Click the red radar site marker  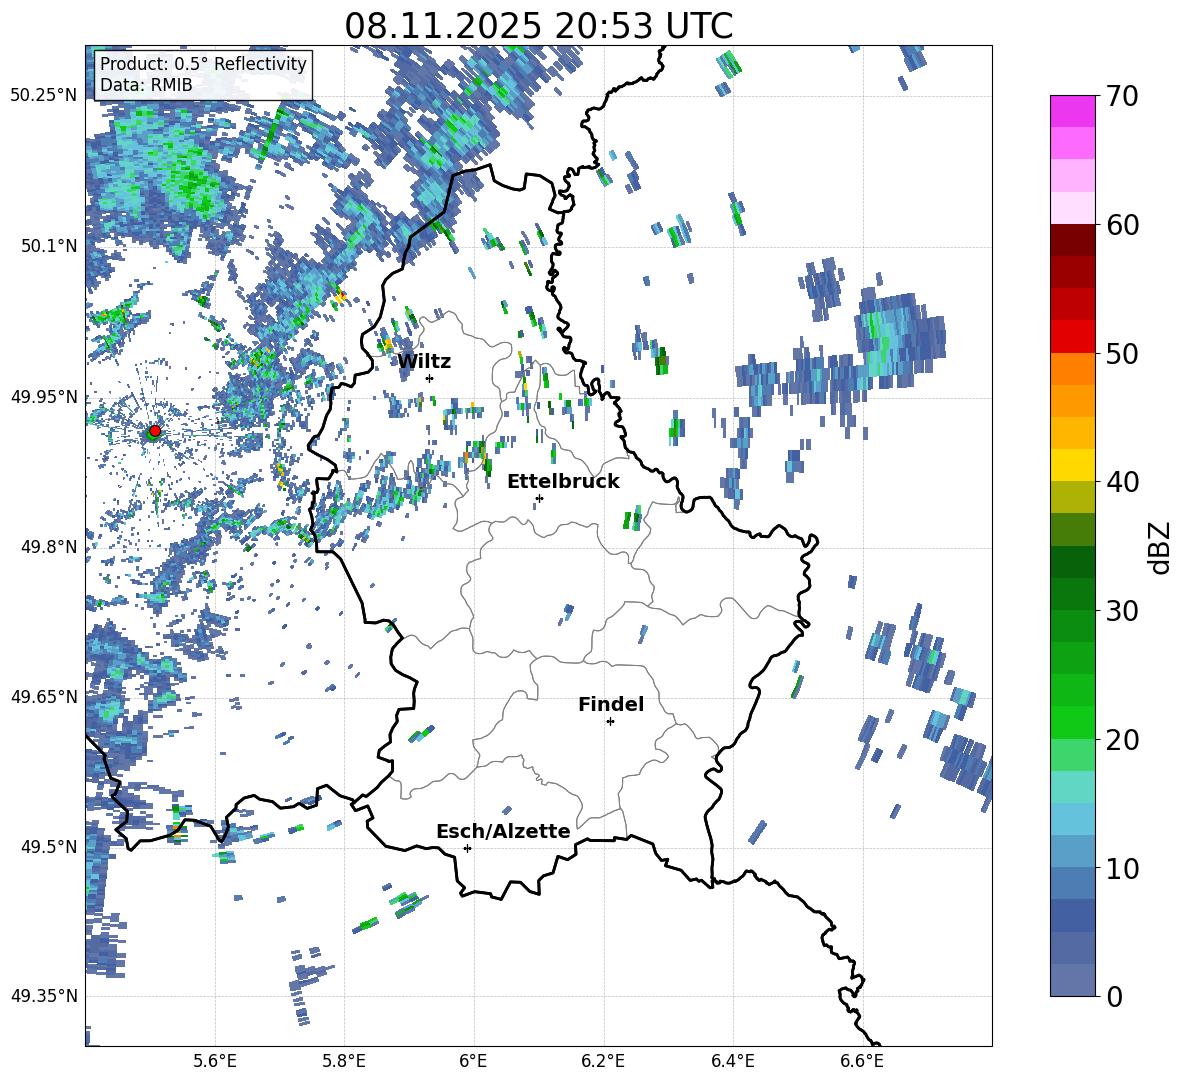[155, 431]
